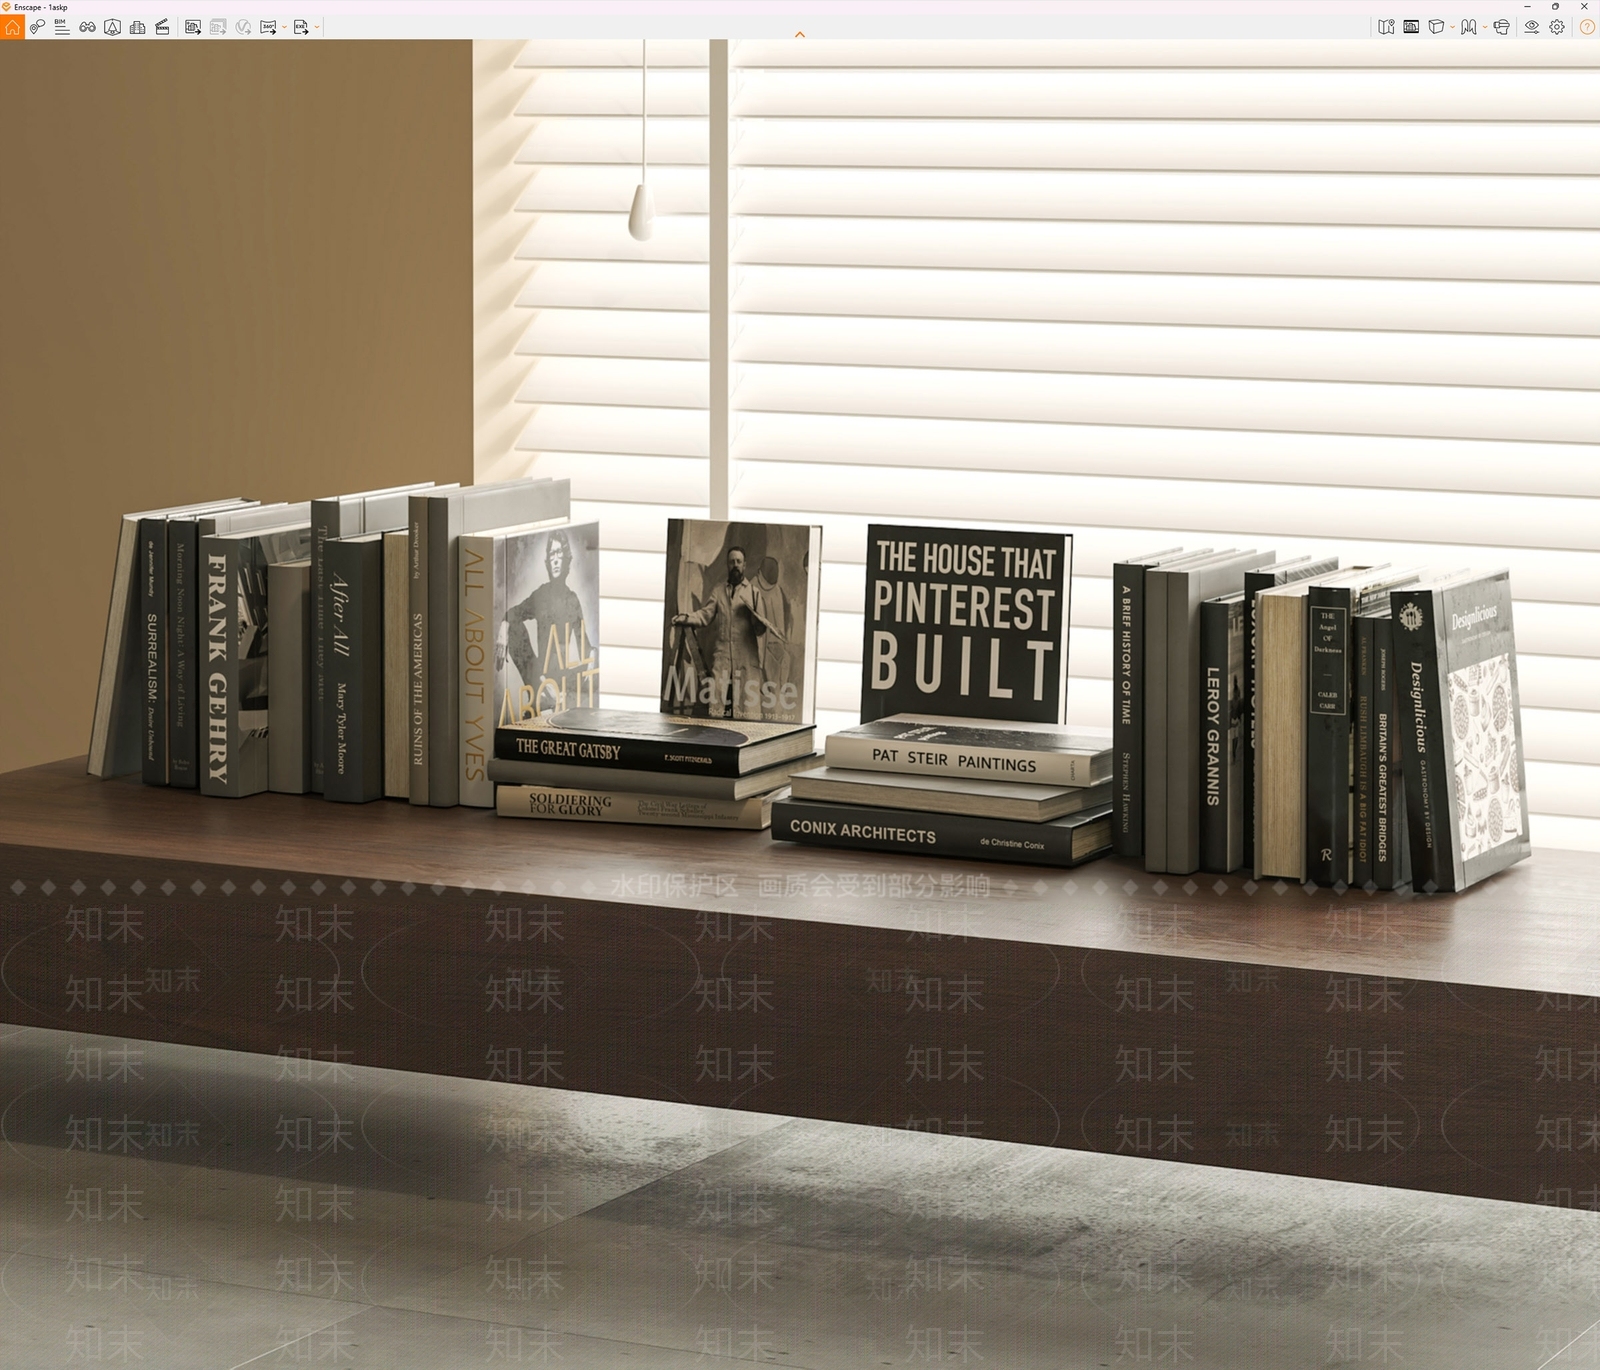Click the Enscape Home button

pyautogui.click(x=12, y=27)
